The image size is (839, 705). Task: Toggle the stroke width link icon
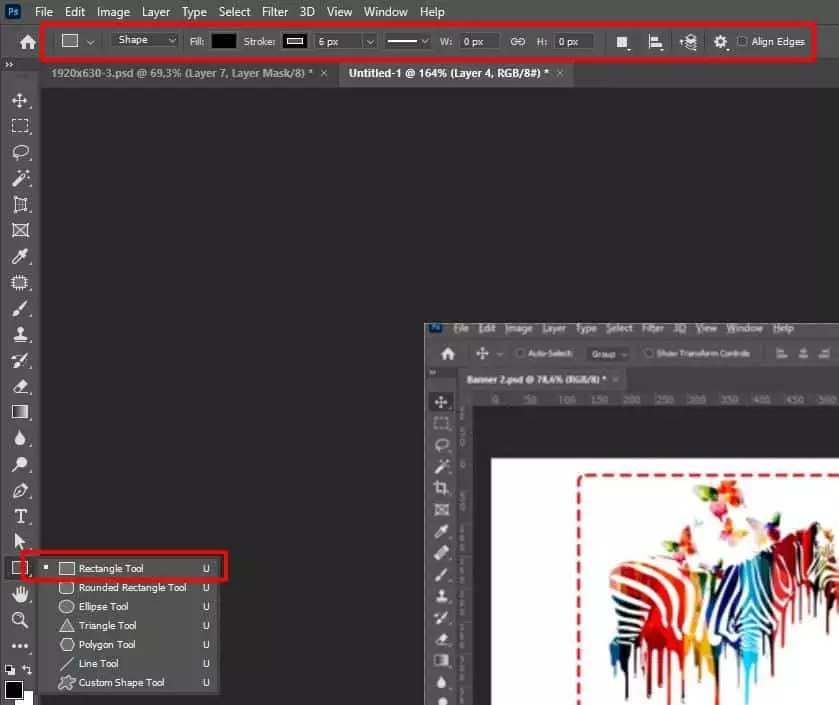pos(518,42)
